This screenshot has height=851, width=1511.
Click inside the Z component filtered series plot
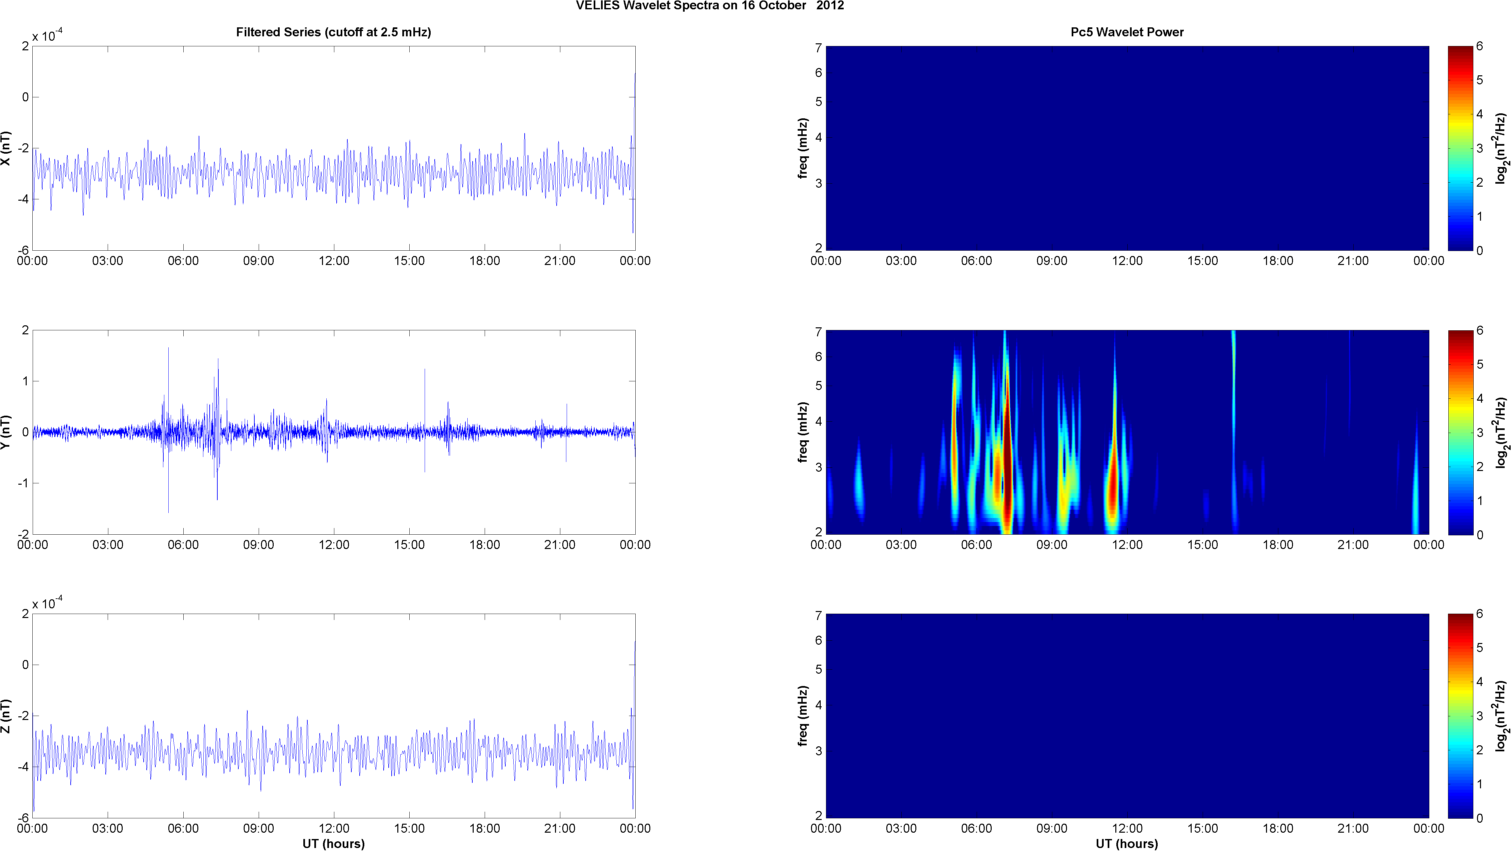334,716
